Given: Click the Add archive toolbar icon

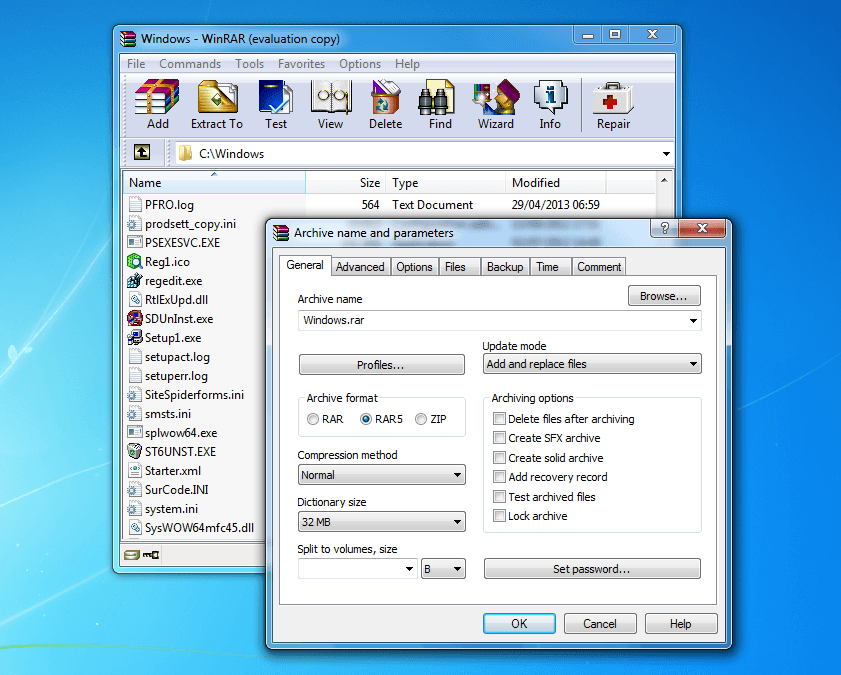Looking at the screenshot, I should pyautogui.click(x=155, y=100).
